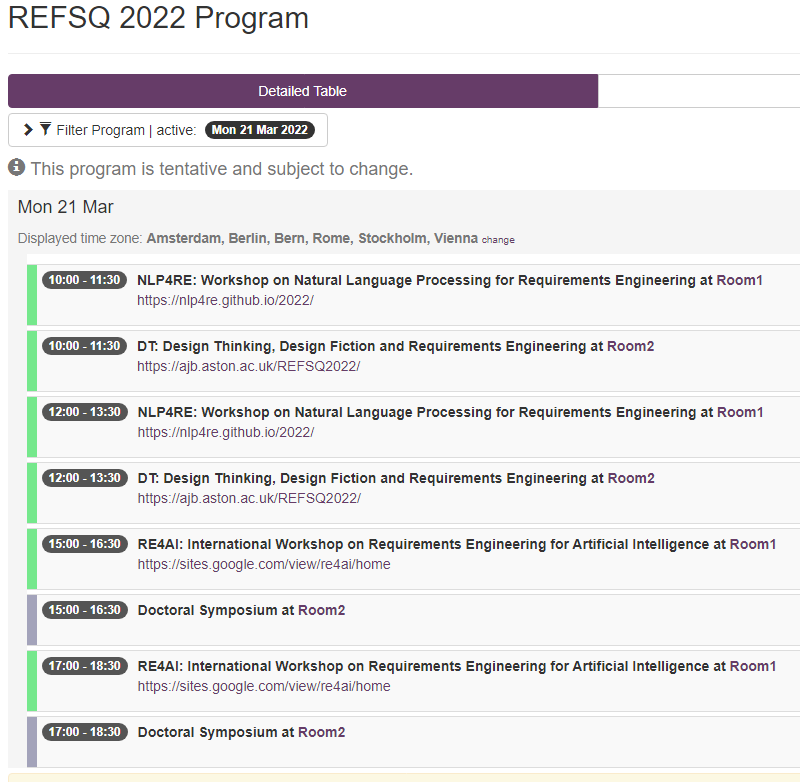800x782 pixels.
Task: Open Room2 link in 17:00 Doctoral Symposium
Action: [x=321, y=732]
